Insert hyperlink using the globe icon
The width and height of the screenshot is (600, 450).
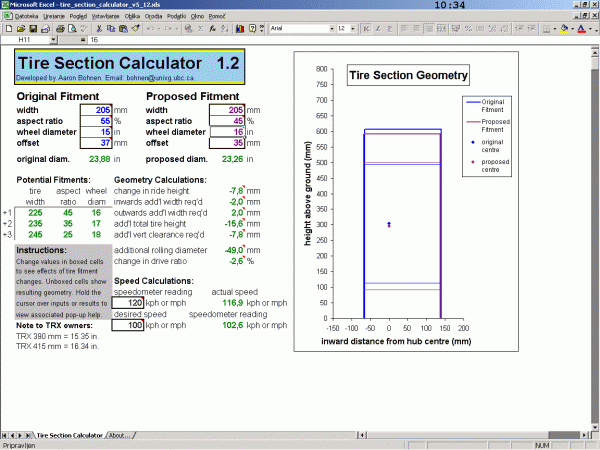188,28
